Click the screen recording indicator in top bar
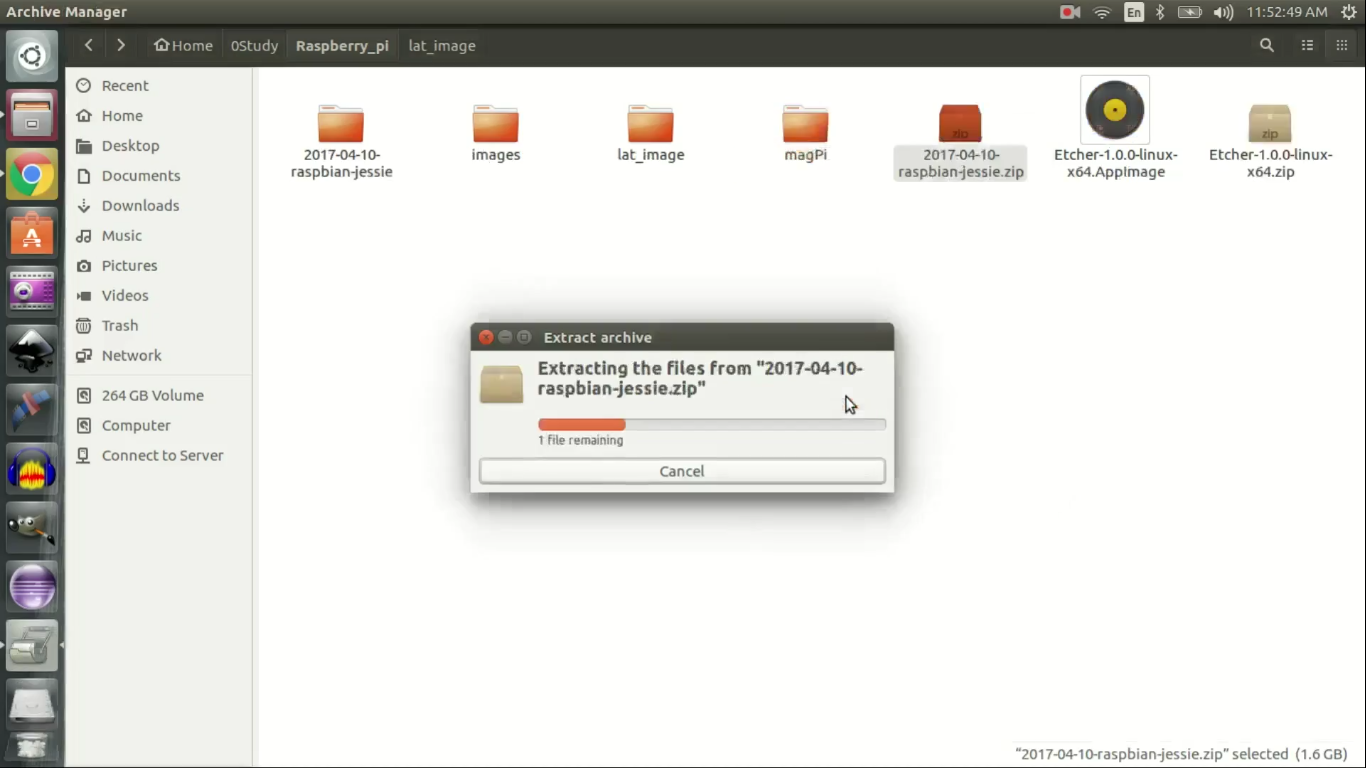The width and height of the screenshot is (1366, 768). pos(1070,12)
